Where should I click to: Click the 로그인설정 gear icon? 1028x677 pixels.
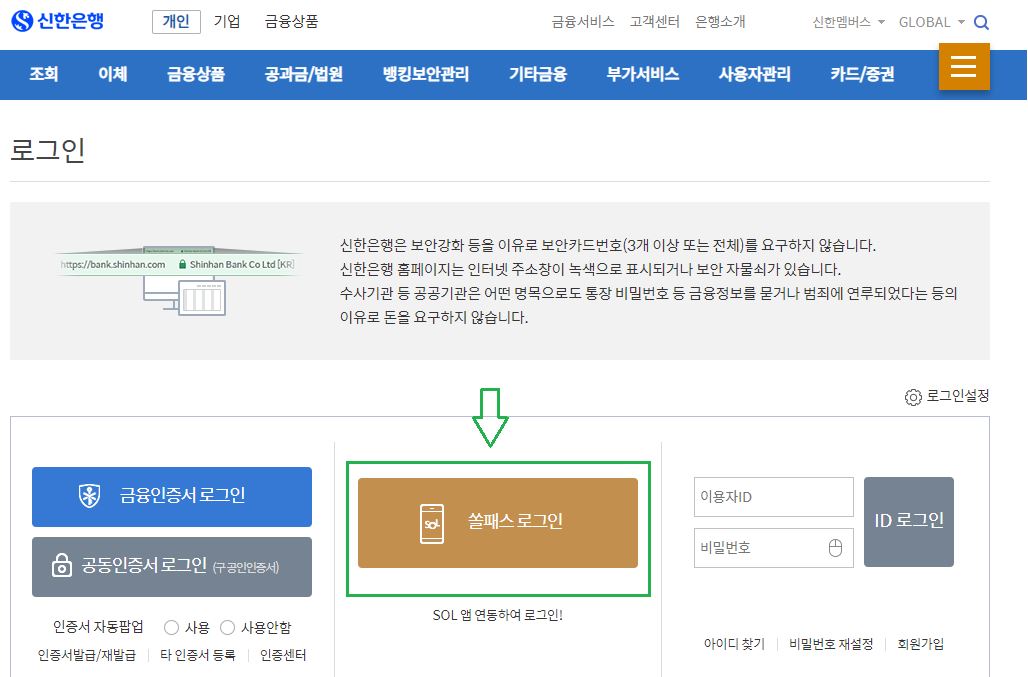pos(913,397)
